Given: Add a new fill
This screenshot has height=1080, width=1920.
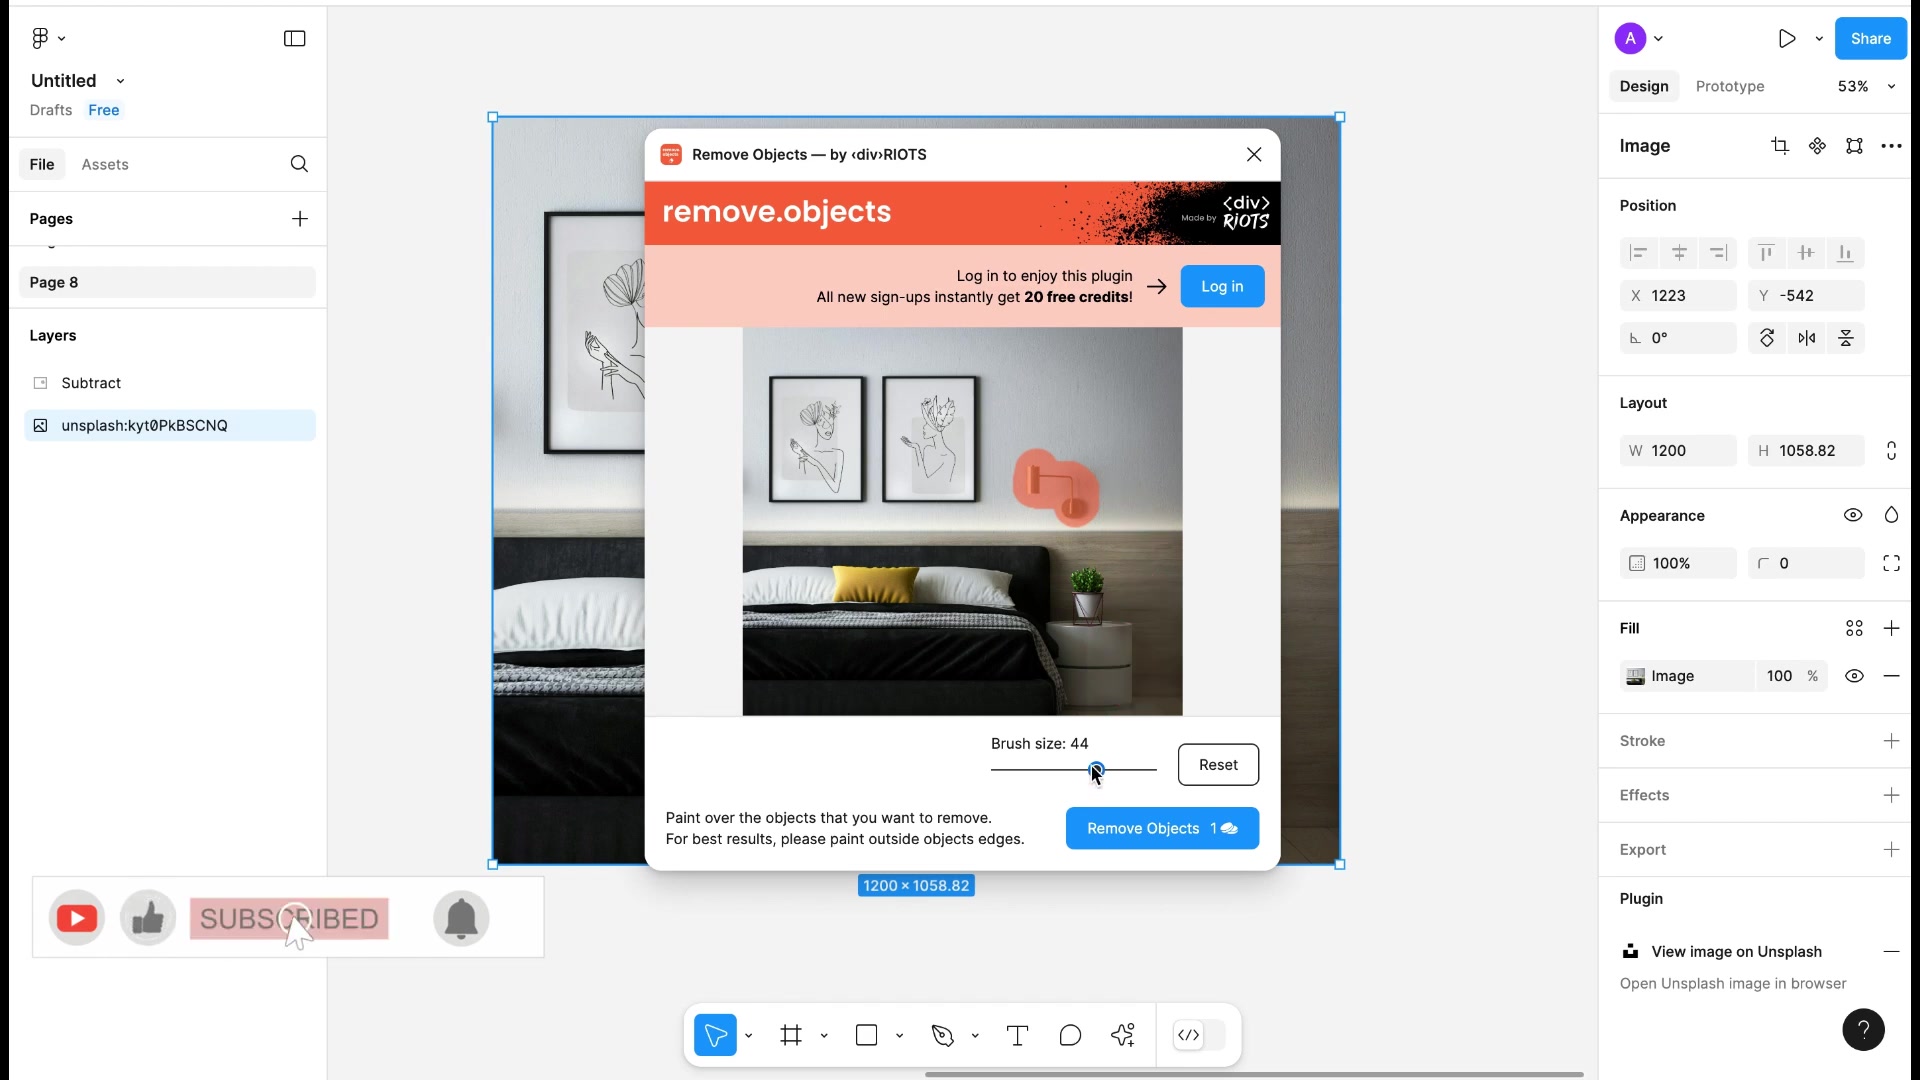Looking at the screenshot, I should 1891,628.
